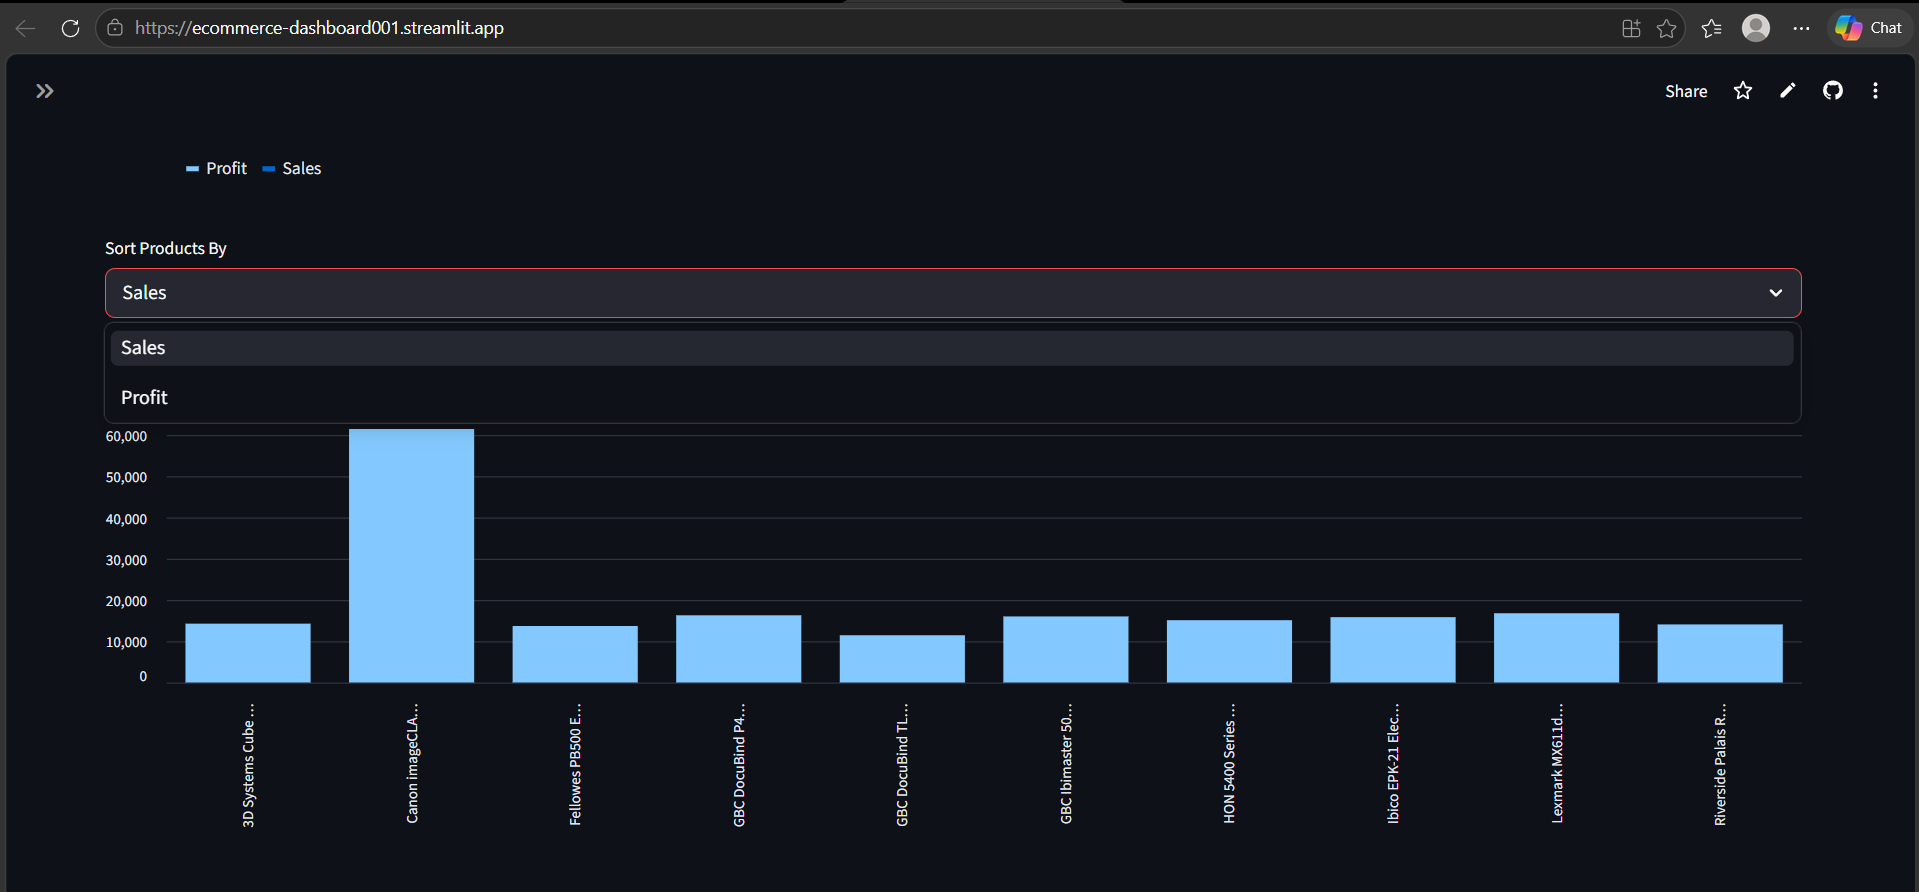Favorite the app with star icon
1919x892 pixels.
(x=1743, y=91)
